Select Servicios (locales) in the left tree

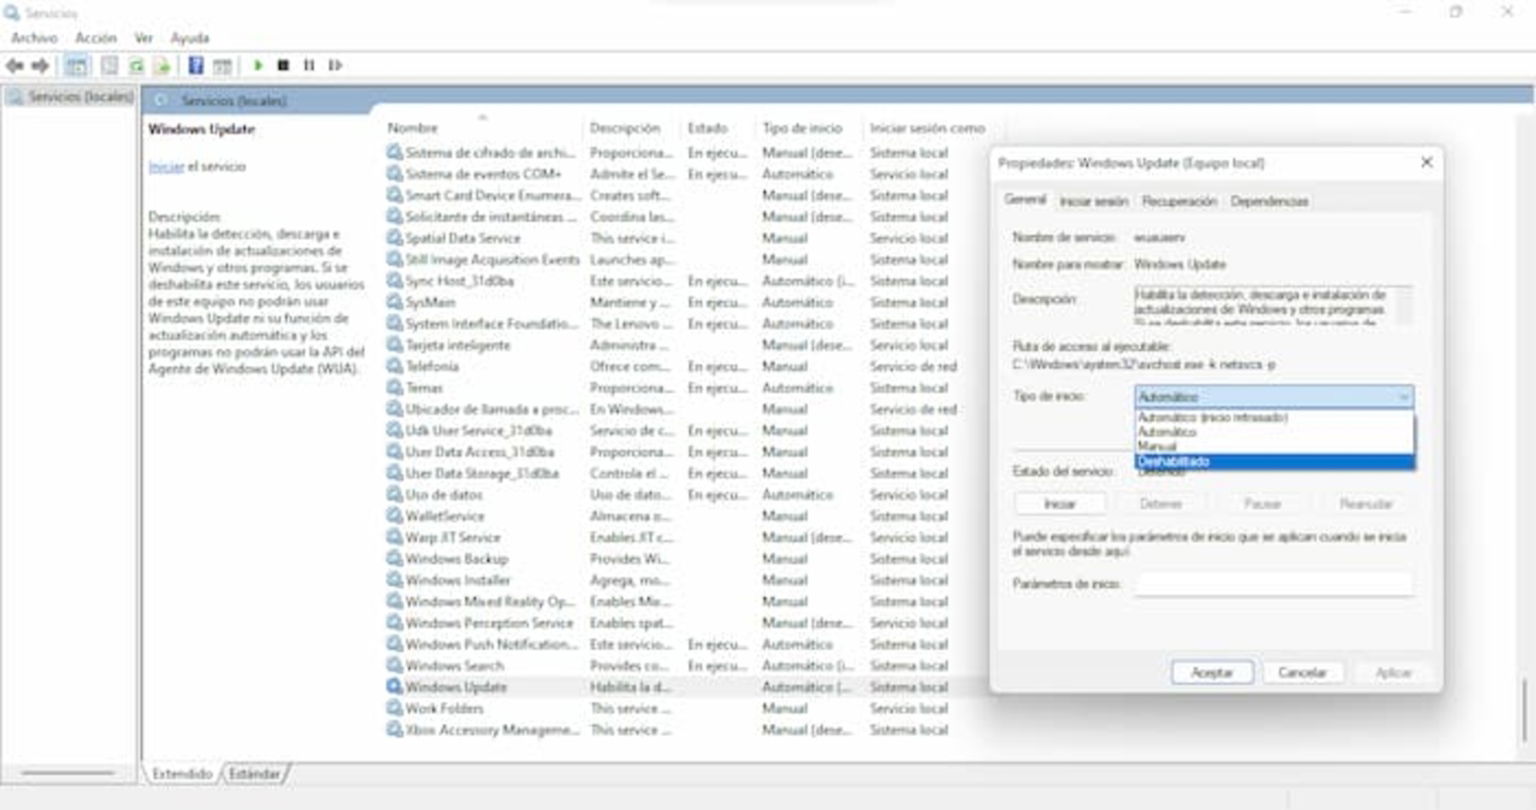(80, 97)
